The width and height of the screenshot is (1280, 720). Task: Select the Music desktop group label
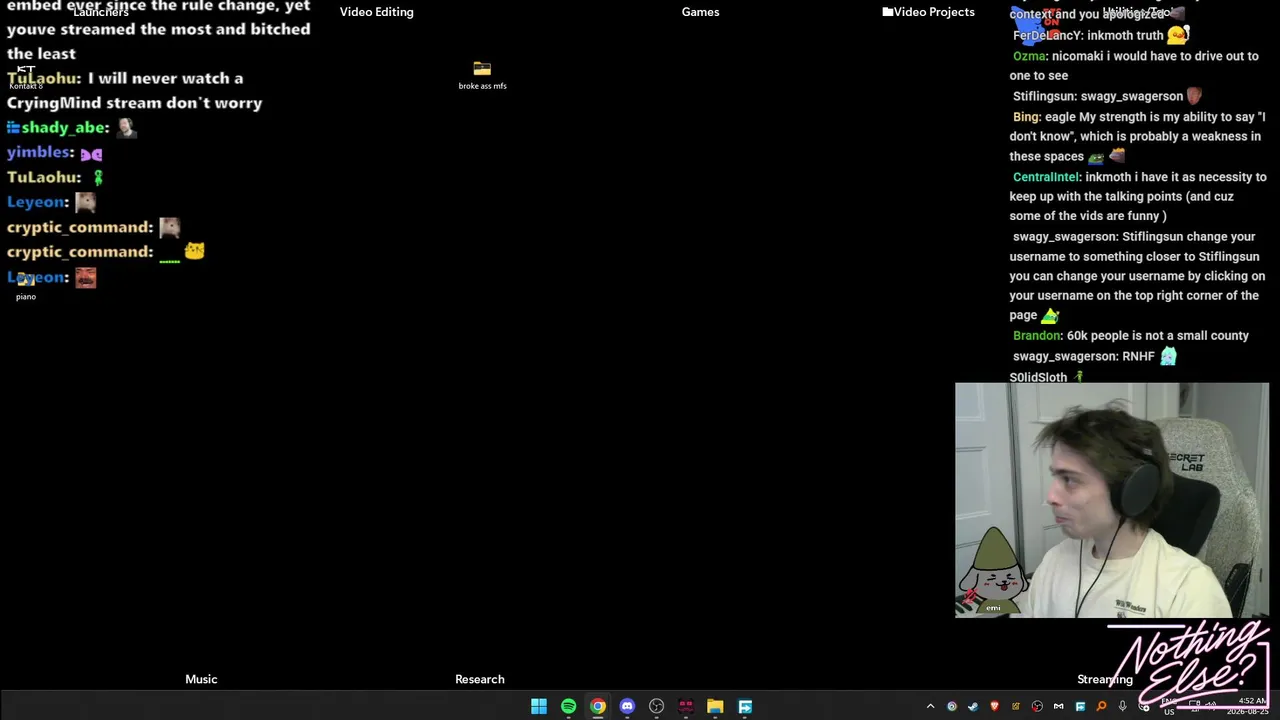[201, 679]
